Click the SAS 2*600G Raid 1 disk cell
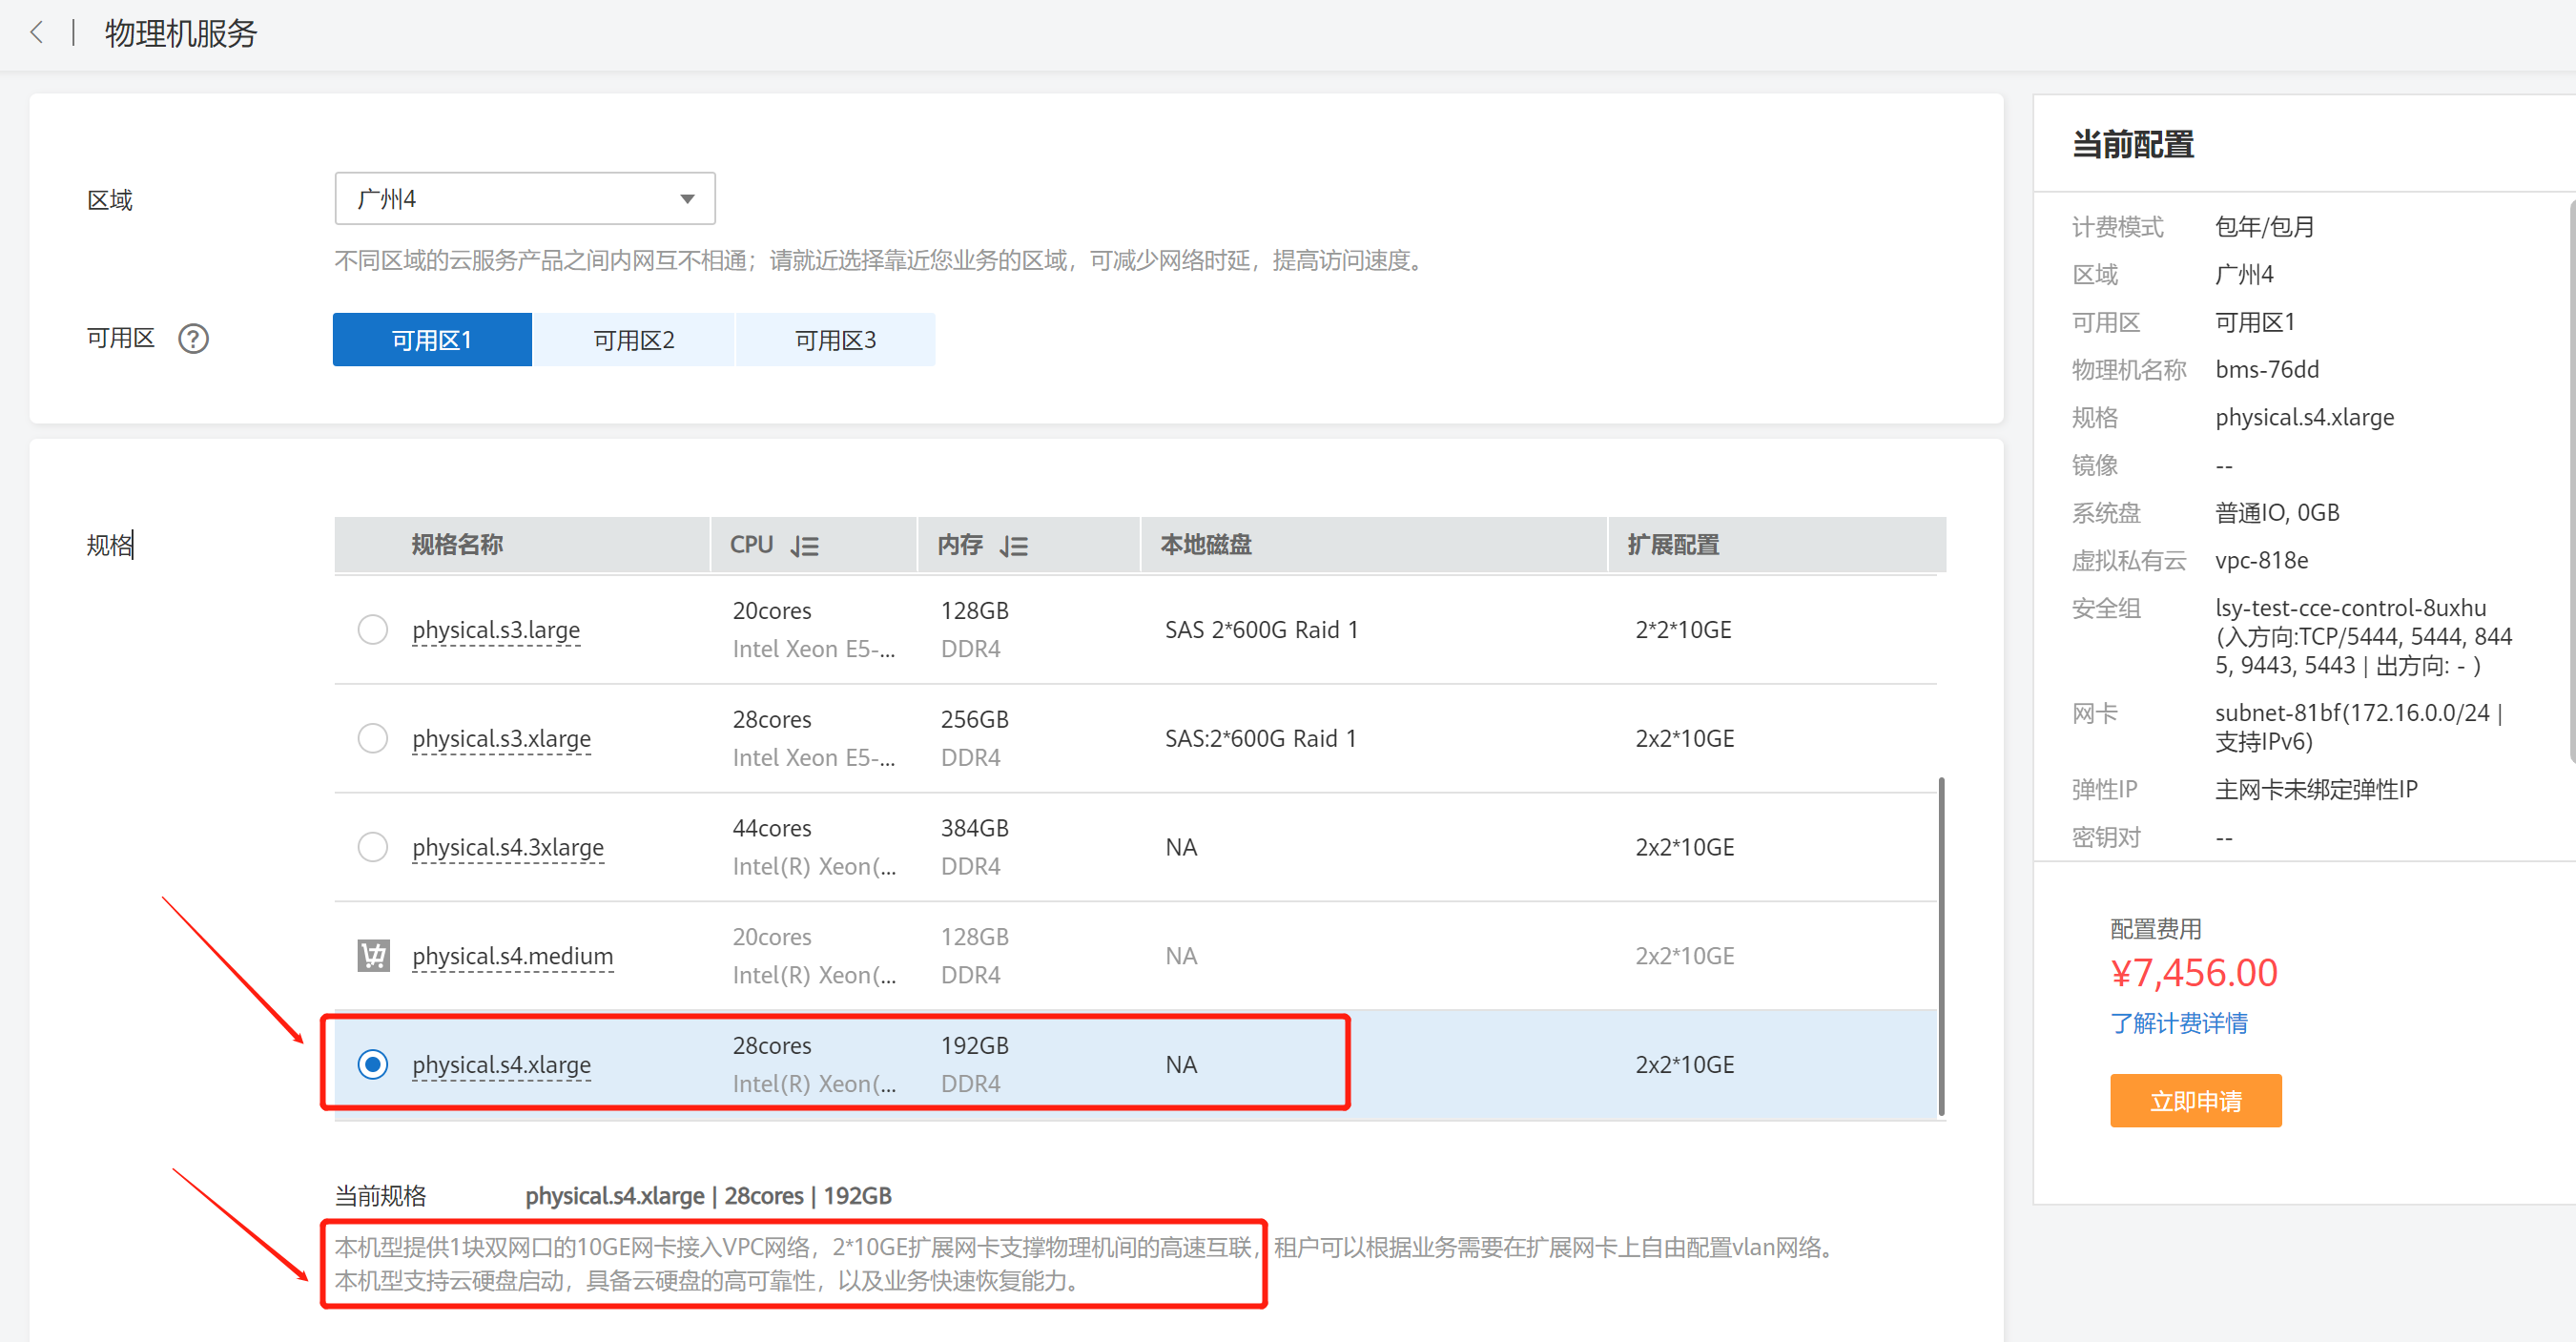 pyautogui.click(x=1261, y=630)
